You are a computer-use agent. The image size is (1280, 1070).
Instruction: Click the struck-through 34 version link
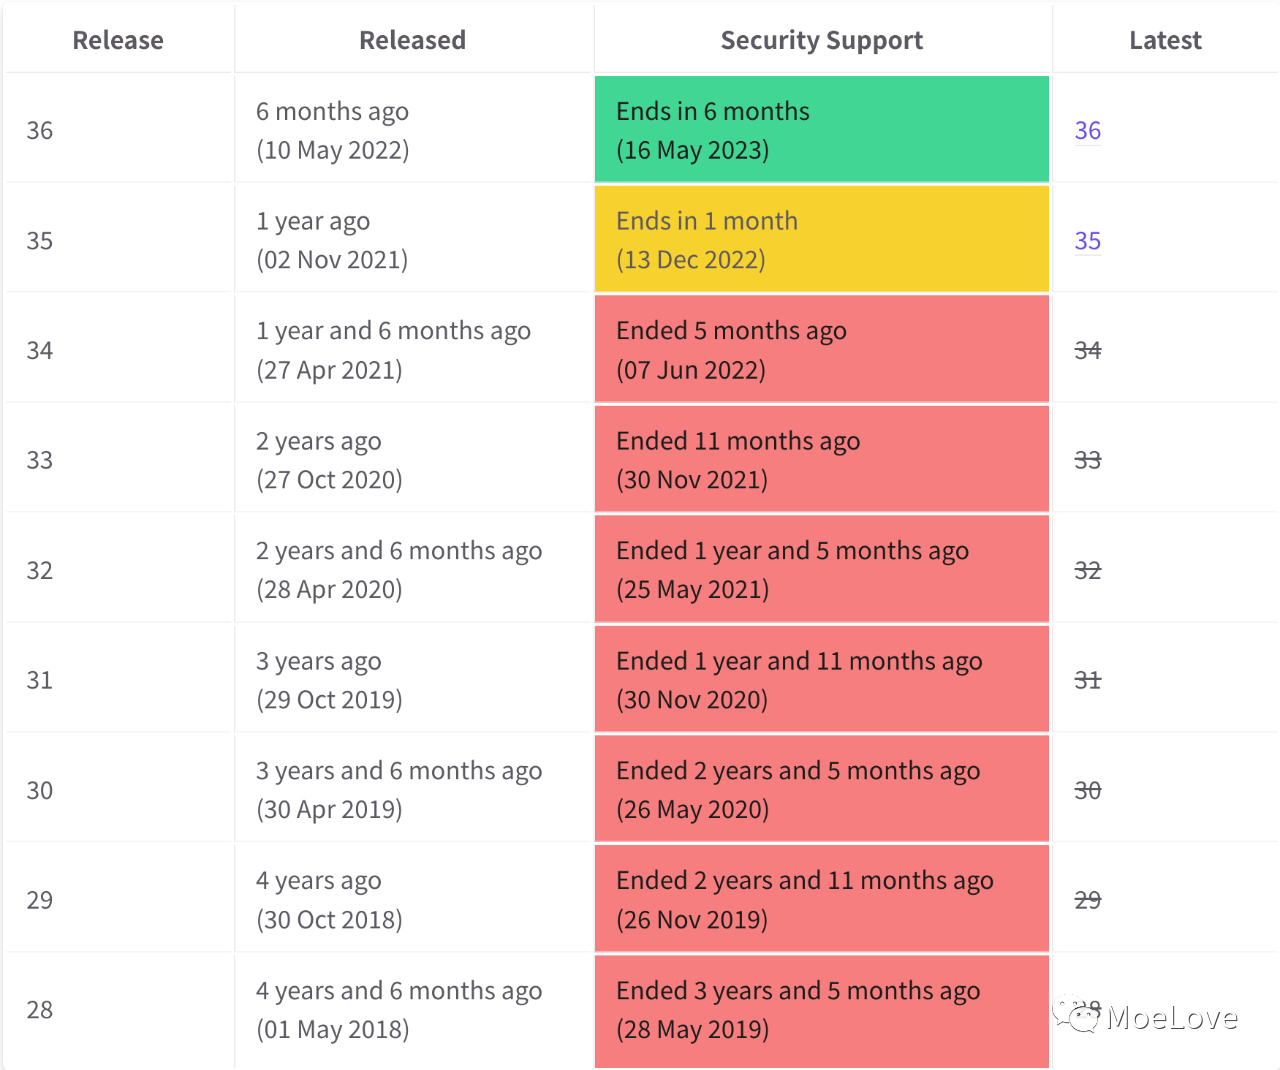click(x=1087, y=351)
